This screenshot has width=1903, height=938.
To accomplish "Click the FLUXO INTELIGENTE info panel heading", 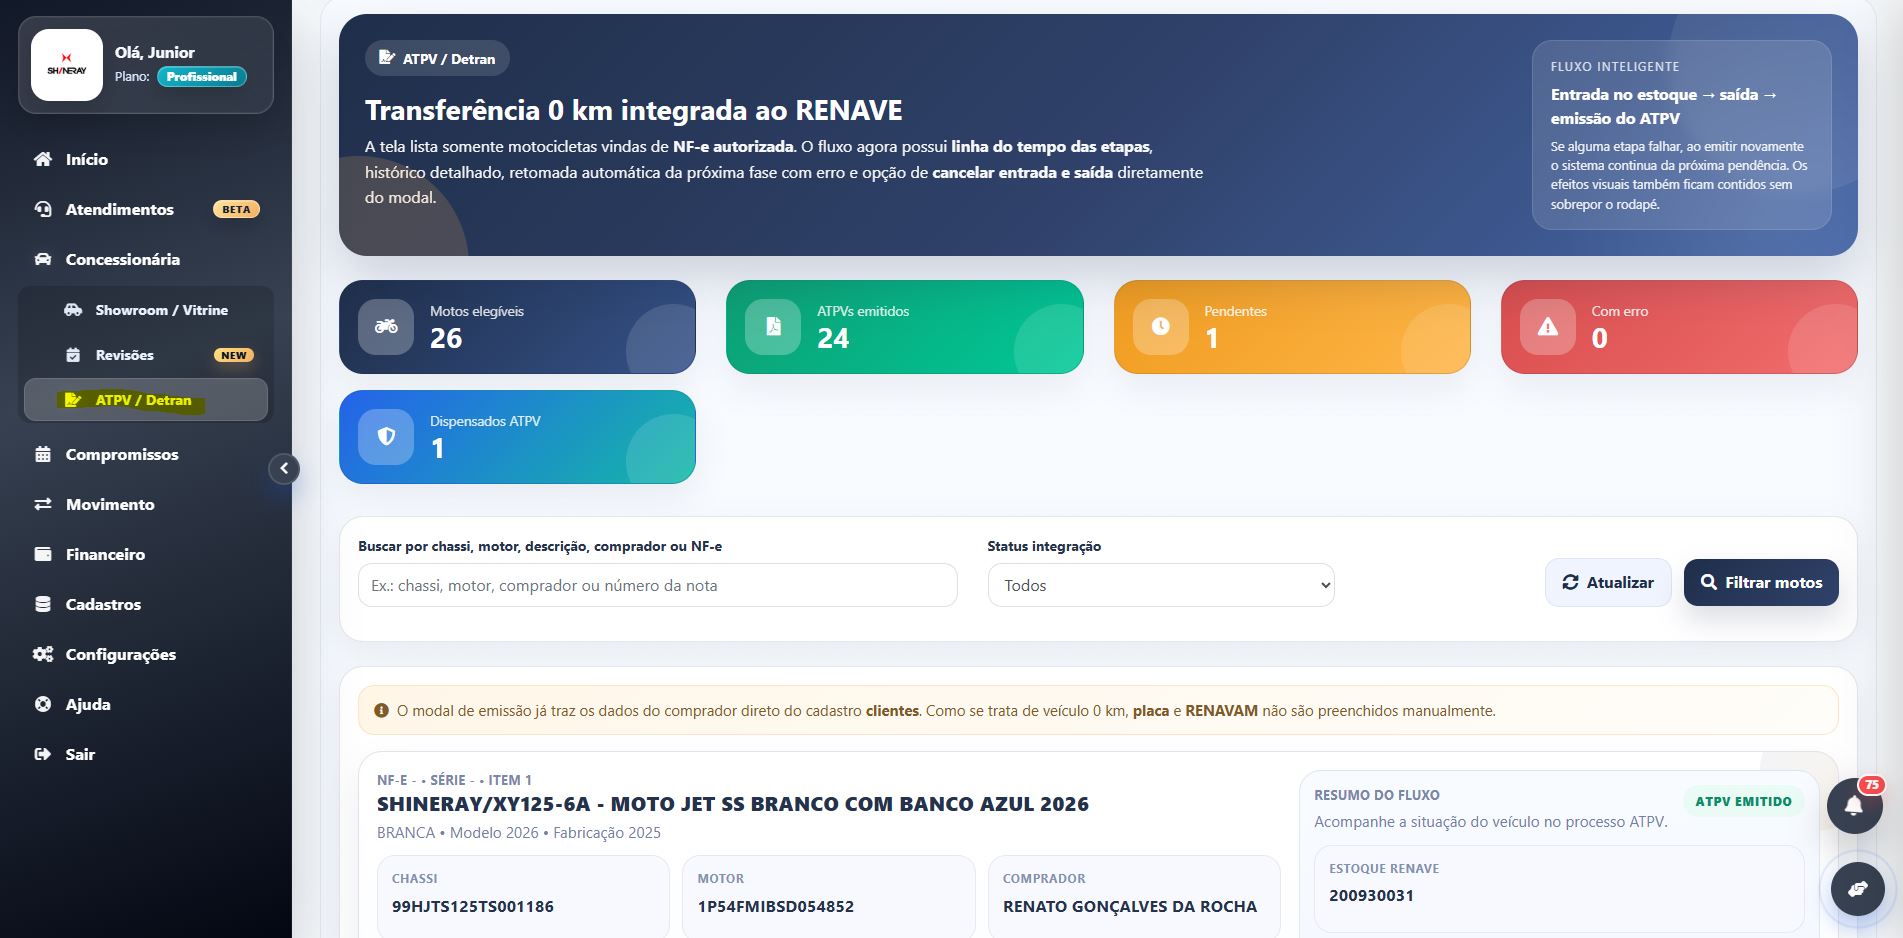I will (1615, 67).
